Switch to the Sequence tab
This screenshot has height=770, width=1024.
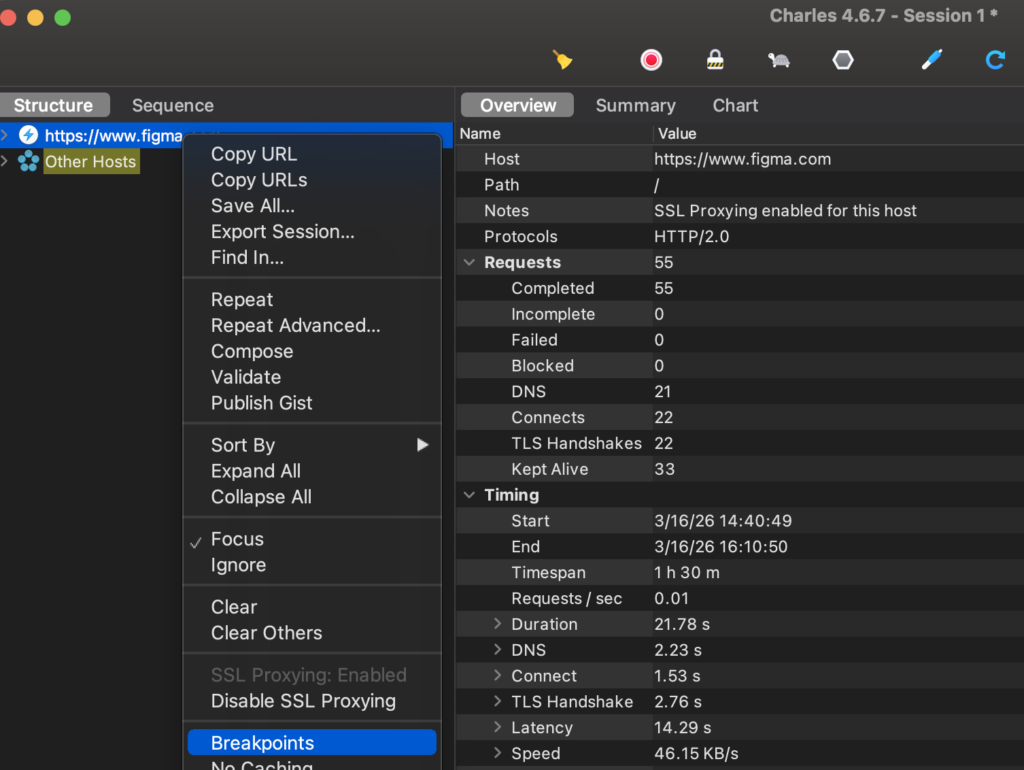click(173, 105)
